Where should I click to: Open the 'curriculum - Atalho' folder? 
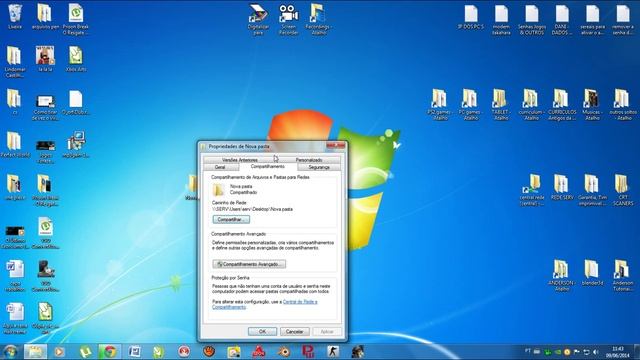(531, 104)
